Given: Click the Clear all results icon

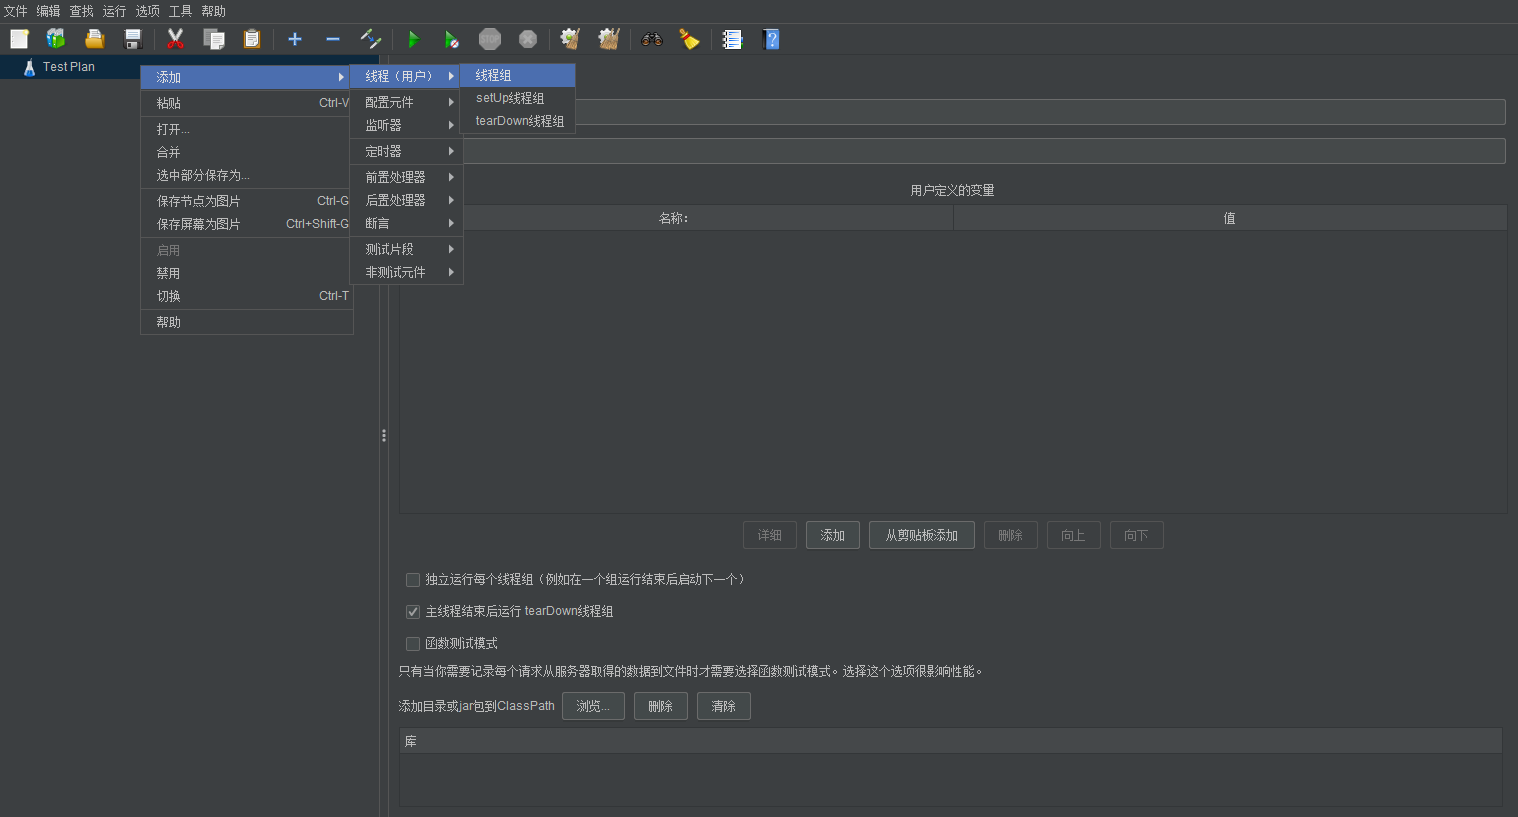Looking at the screenshot, I should point(609,39).
